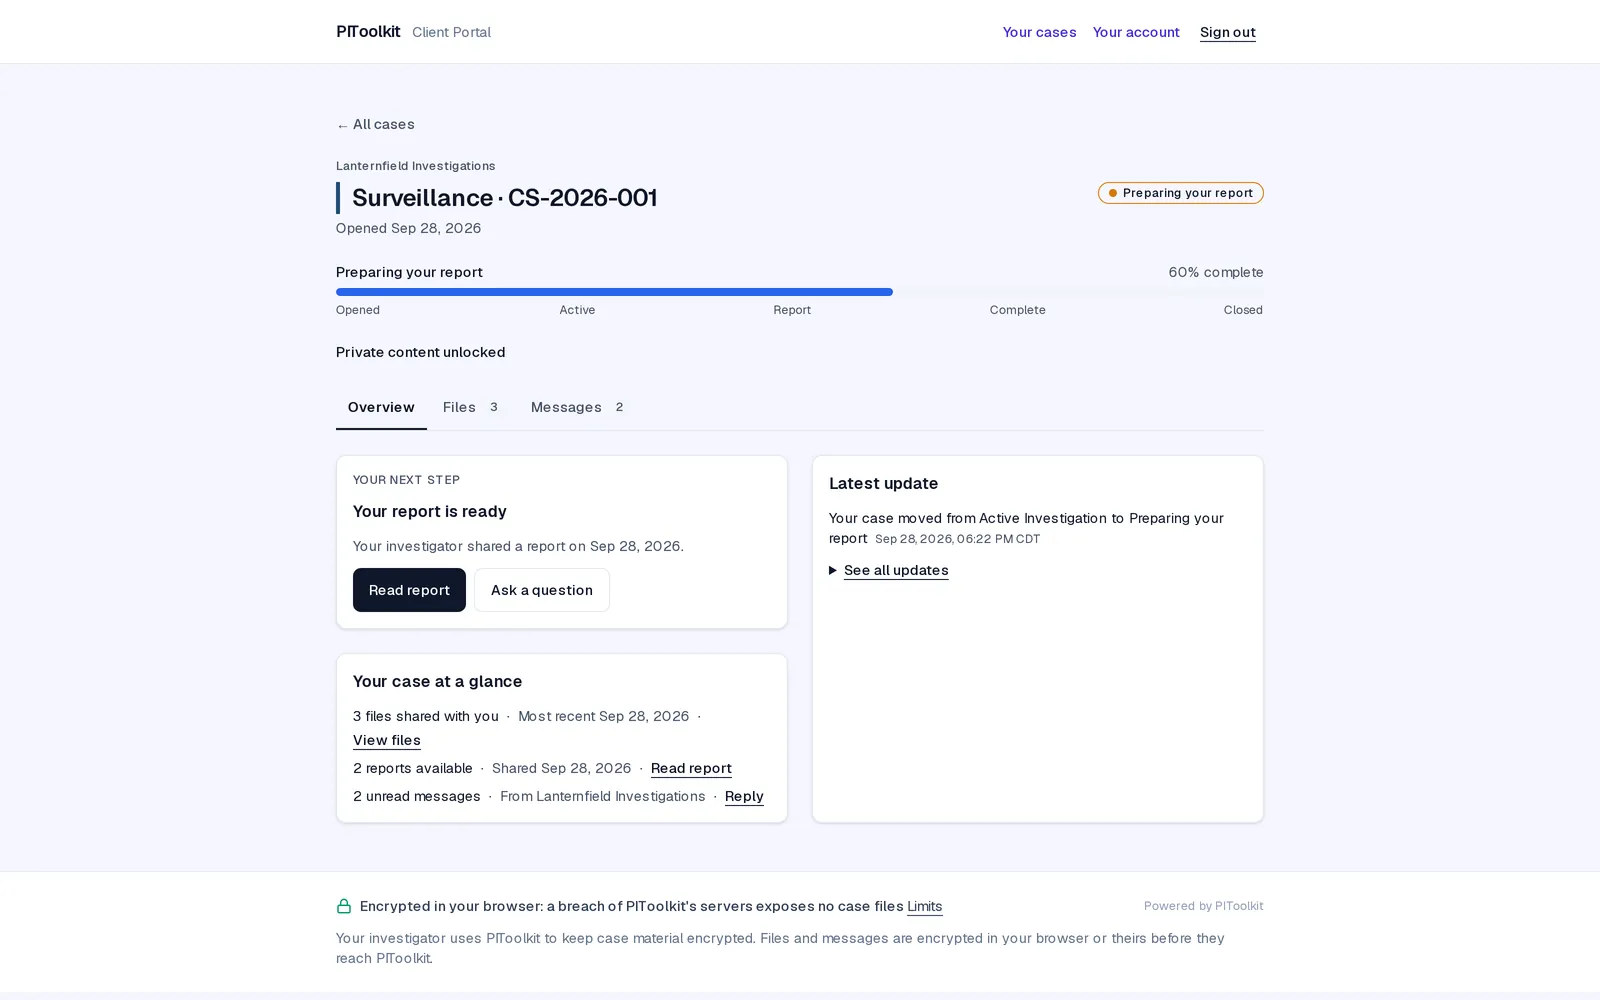Open Your account page
This screenshot has width=1600, height=1000.
click(1136, 32)
